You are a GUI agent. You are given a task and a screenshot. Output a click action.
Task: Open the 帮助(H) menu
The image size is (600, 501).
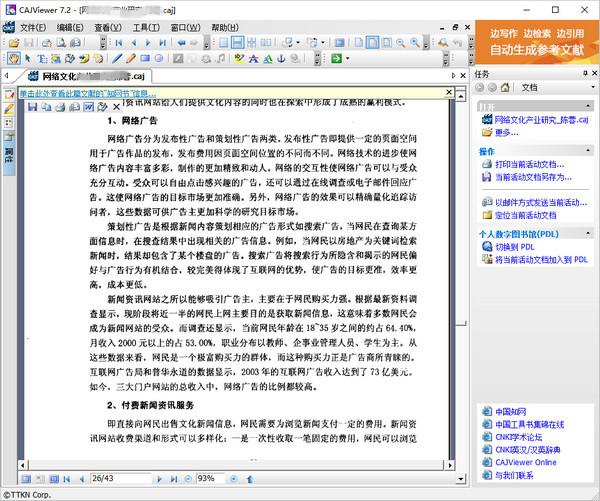click(x=225, y=28)
